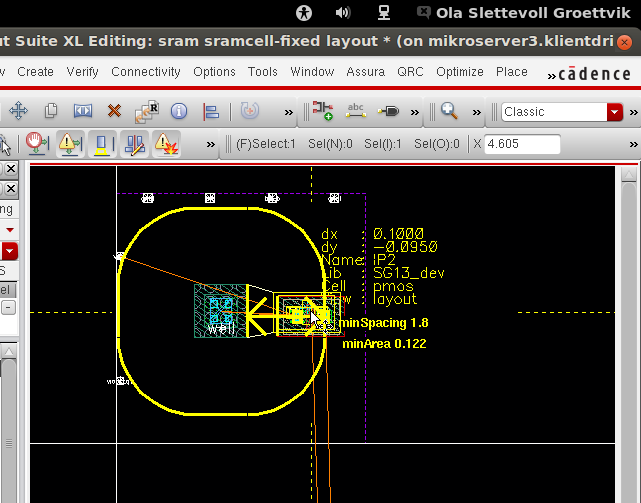Image resolution: width=641 pixels, height=503 pixels.
Task: Click the cadence logo
Action: pos(594,74)
